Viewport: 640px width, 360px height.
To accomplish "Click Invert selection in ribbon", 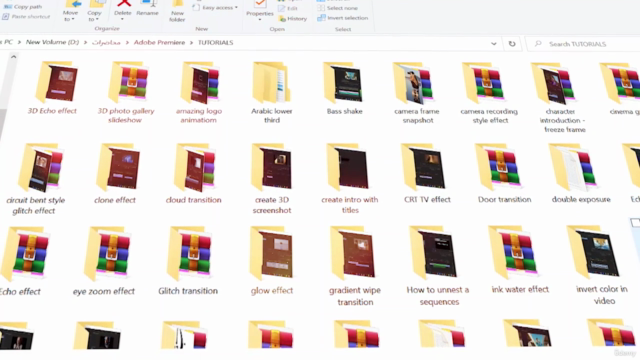I will pyautogui.click(x=343, y=18).
